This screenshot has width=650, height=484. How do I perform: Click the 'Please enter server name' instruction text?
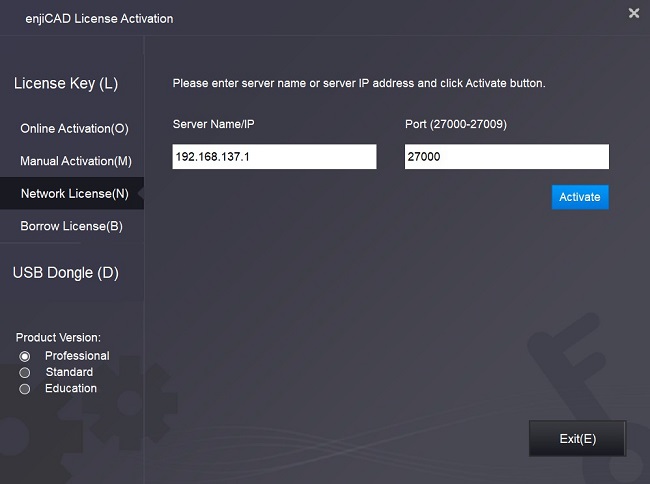pos(359,83)
